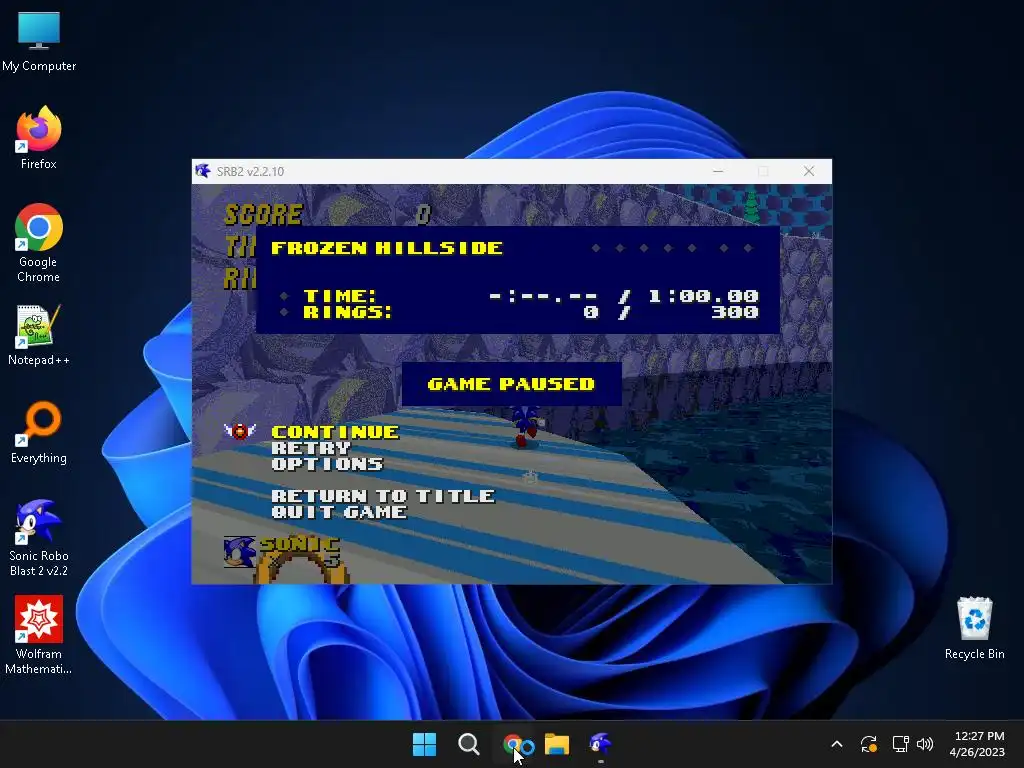The image size is (1024, 768).
Task: Open Notepad++ desktop shortcut
Action: (x=39, y=335)
